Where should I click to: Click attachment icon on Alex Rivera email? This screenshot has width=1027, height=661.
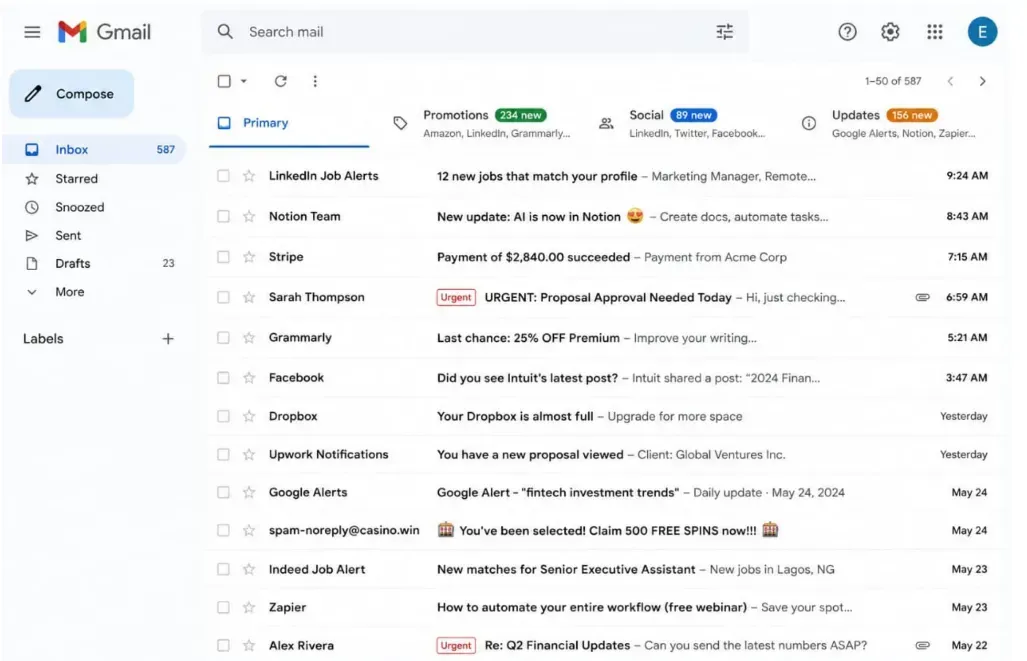[922, 645]
